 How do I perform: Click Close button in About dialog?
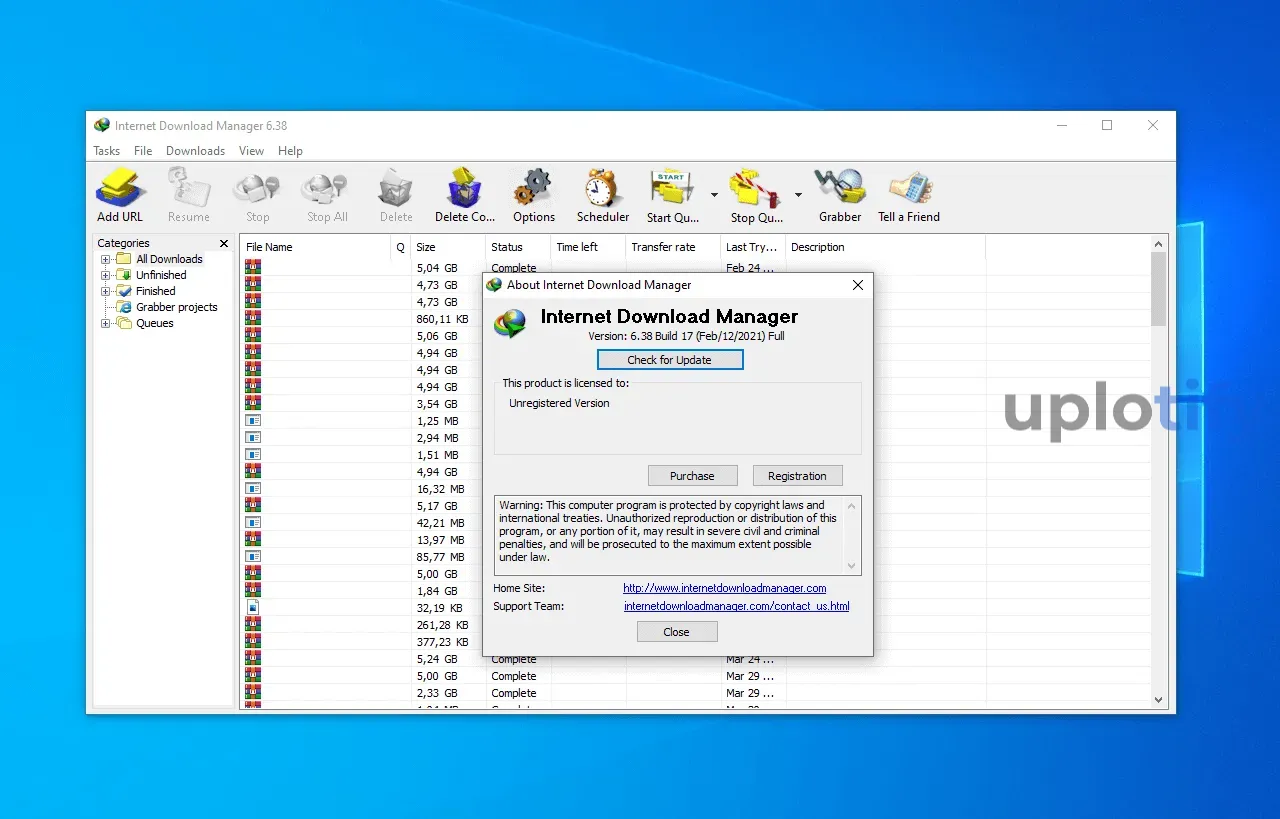pos(677,632)
